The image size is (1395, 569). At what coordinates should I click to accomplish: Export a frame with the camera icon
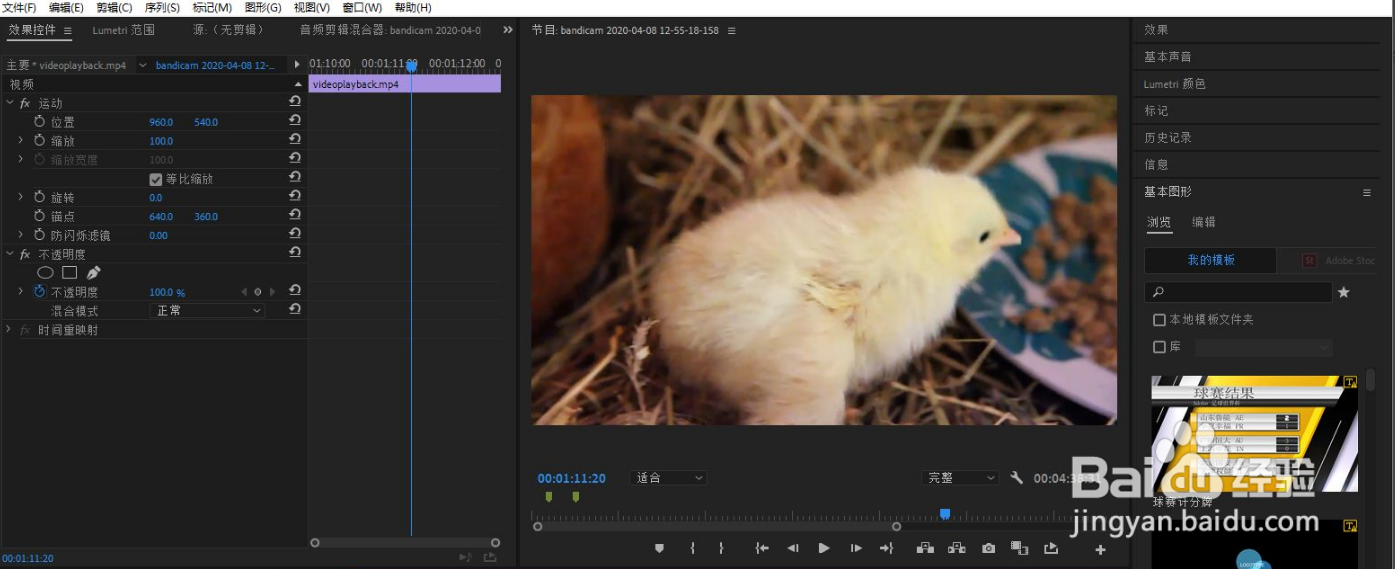click(989, 548)
